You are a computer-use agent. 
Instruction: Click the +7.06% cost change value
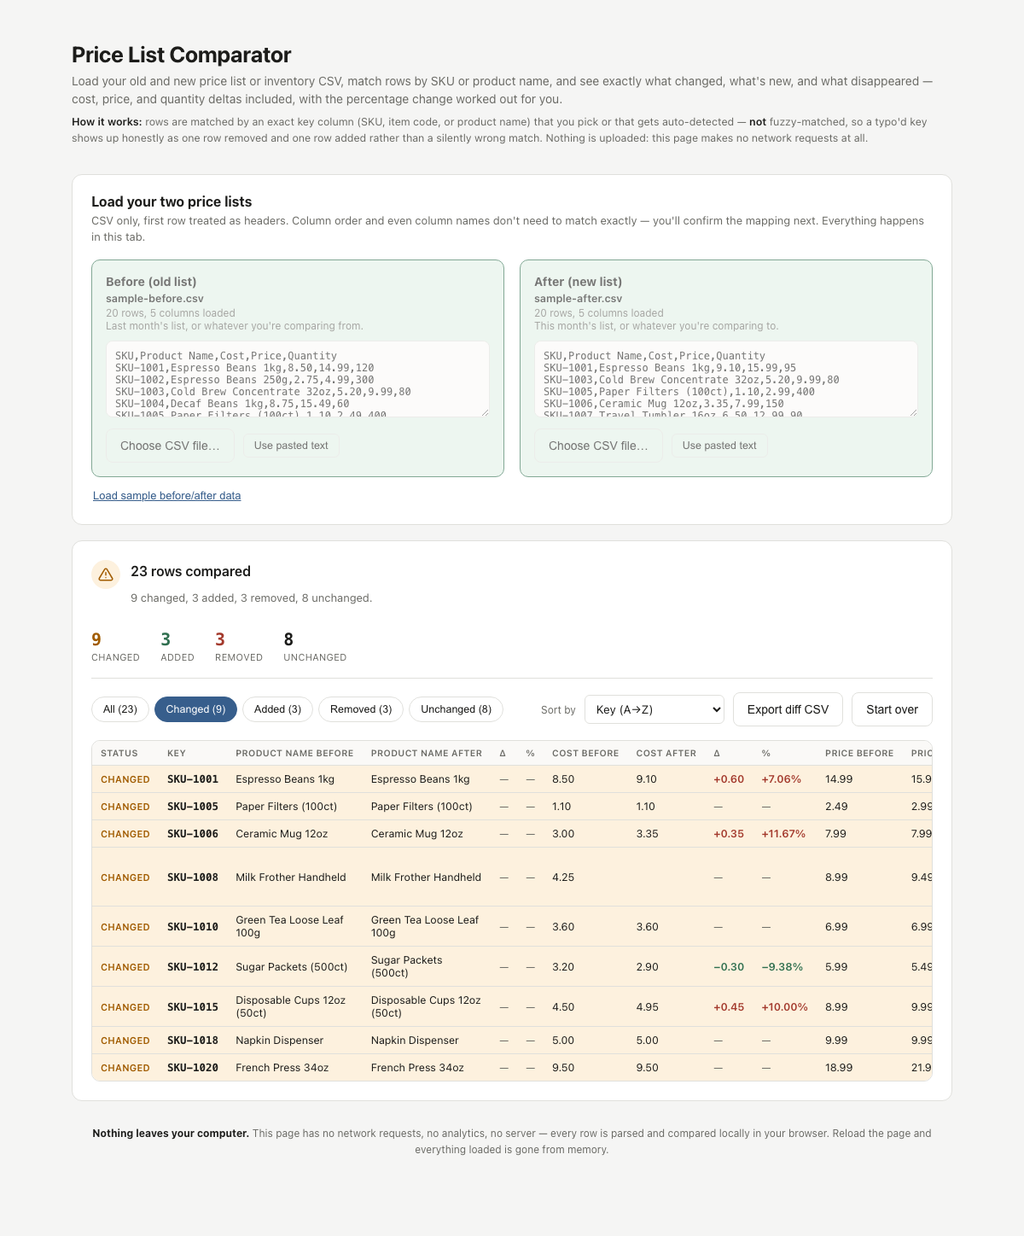tap(781, 779)
